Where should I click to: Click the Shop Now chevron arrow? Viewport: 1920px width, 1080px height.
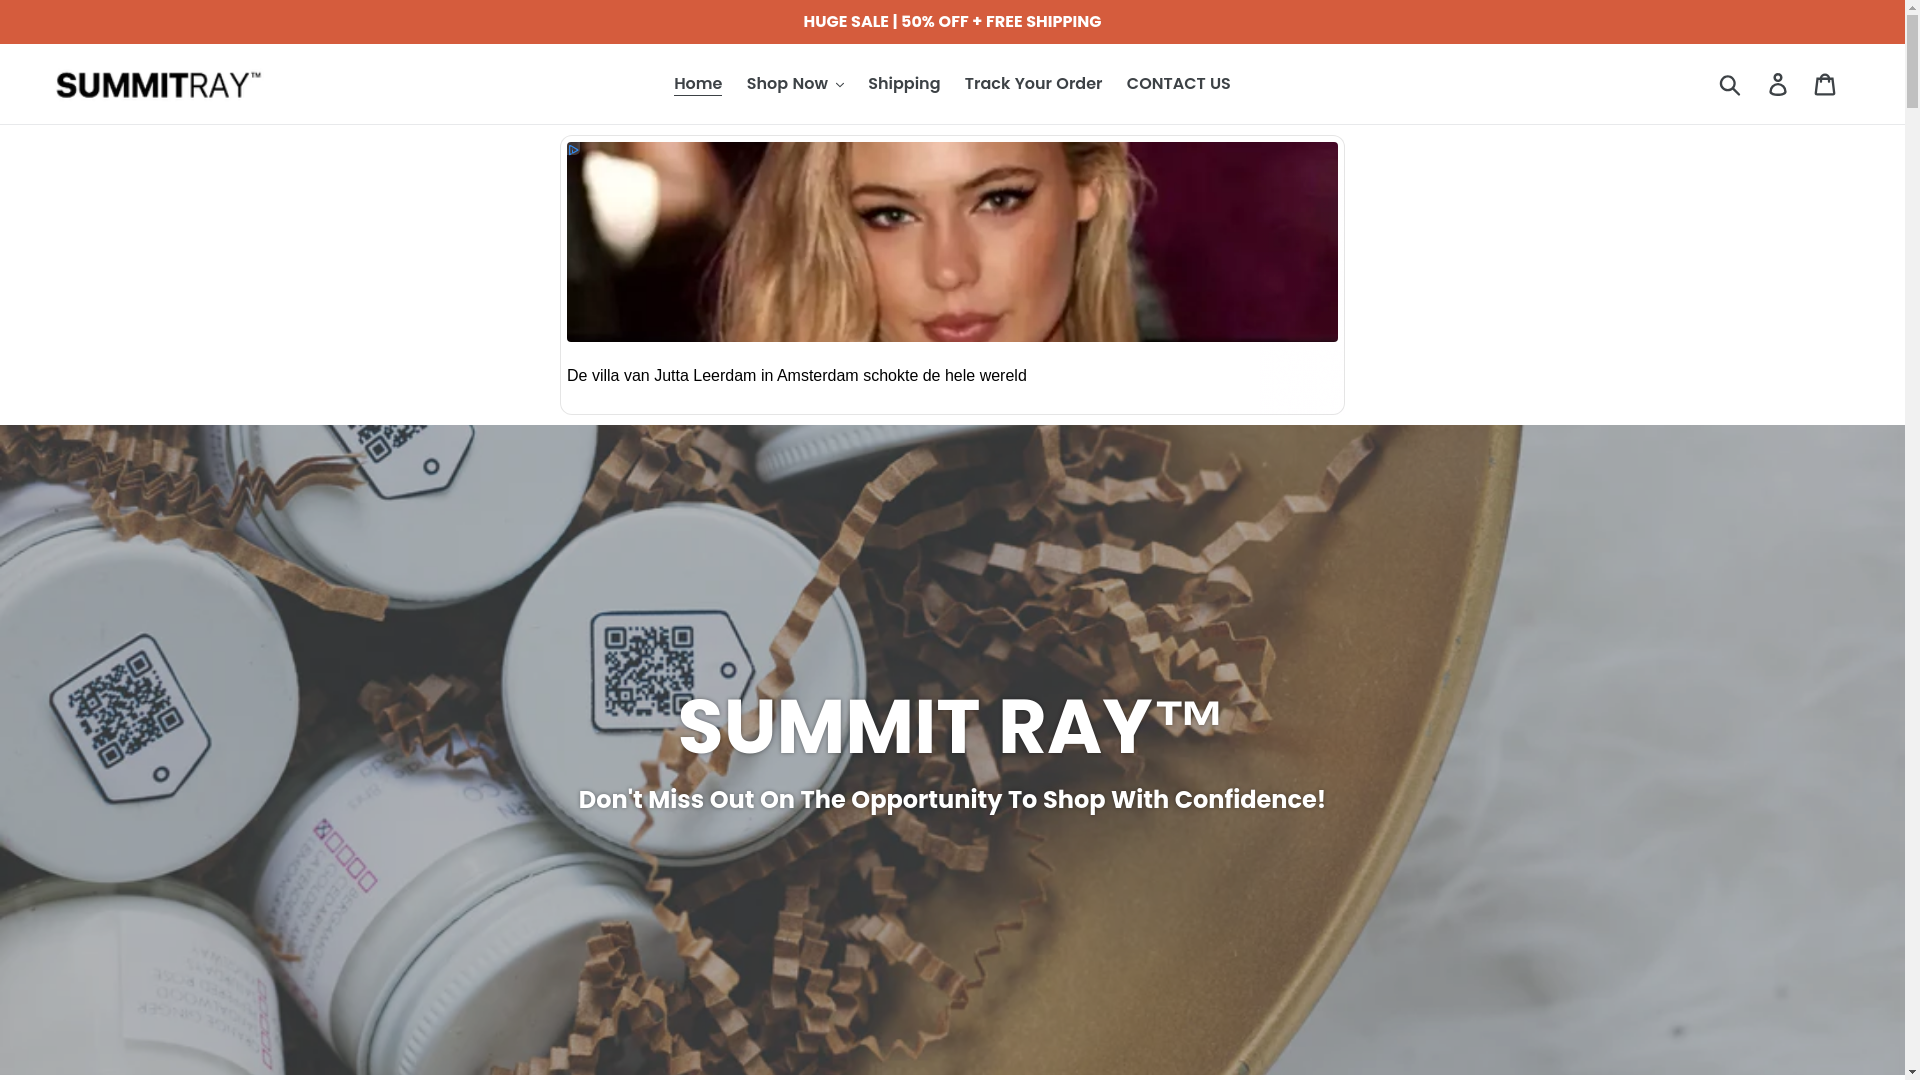coord(839,85)
